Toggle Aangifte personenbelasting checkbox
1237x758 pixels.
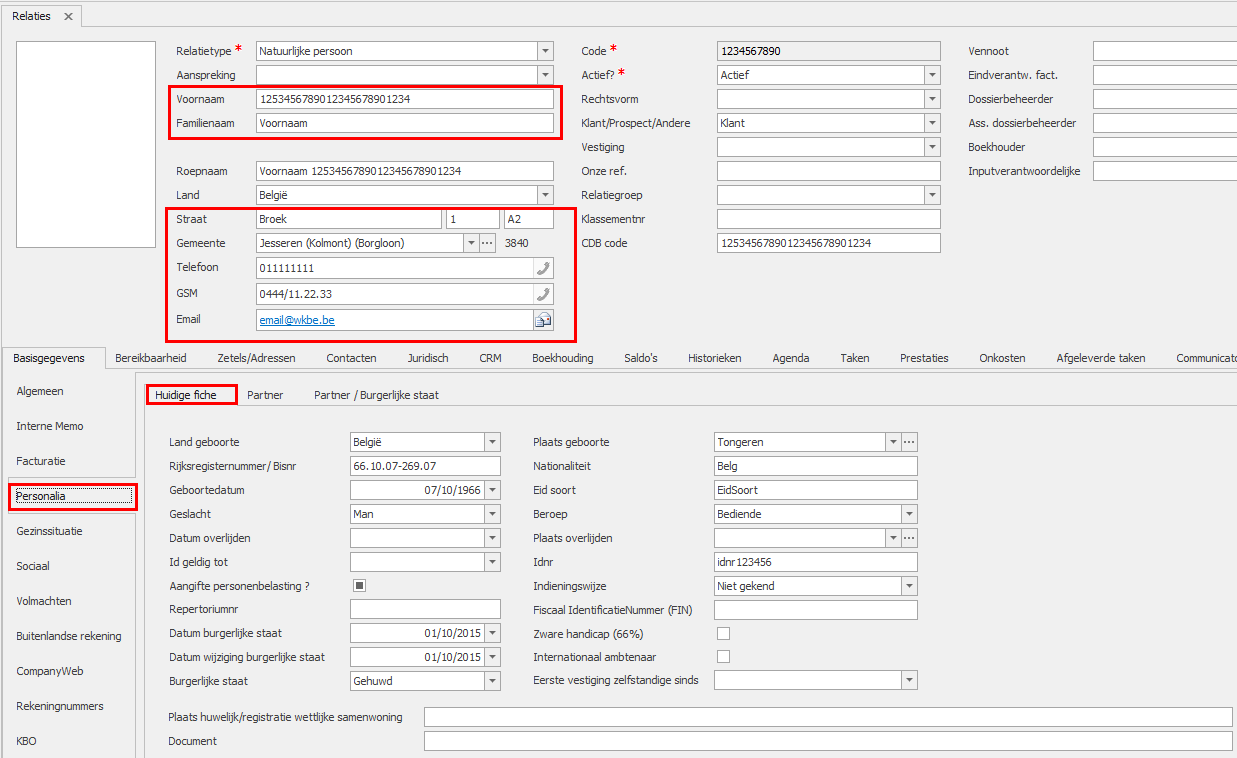click(x=360, y=586)
